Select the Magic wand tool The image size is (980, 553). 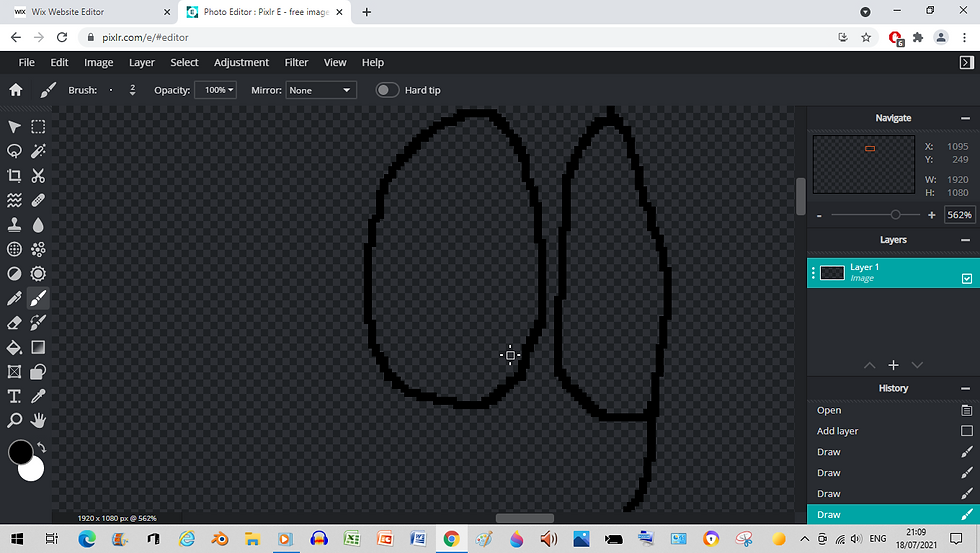click(x=38, y=151)
